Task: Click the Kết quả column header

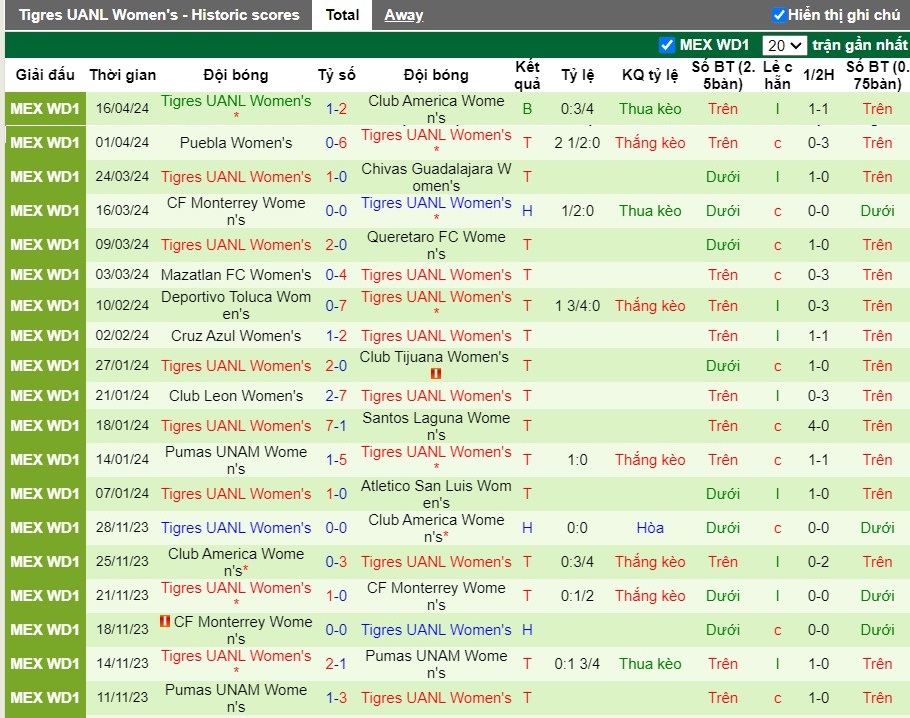Action: click(527, 75)
